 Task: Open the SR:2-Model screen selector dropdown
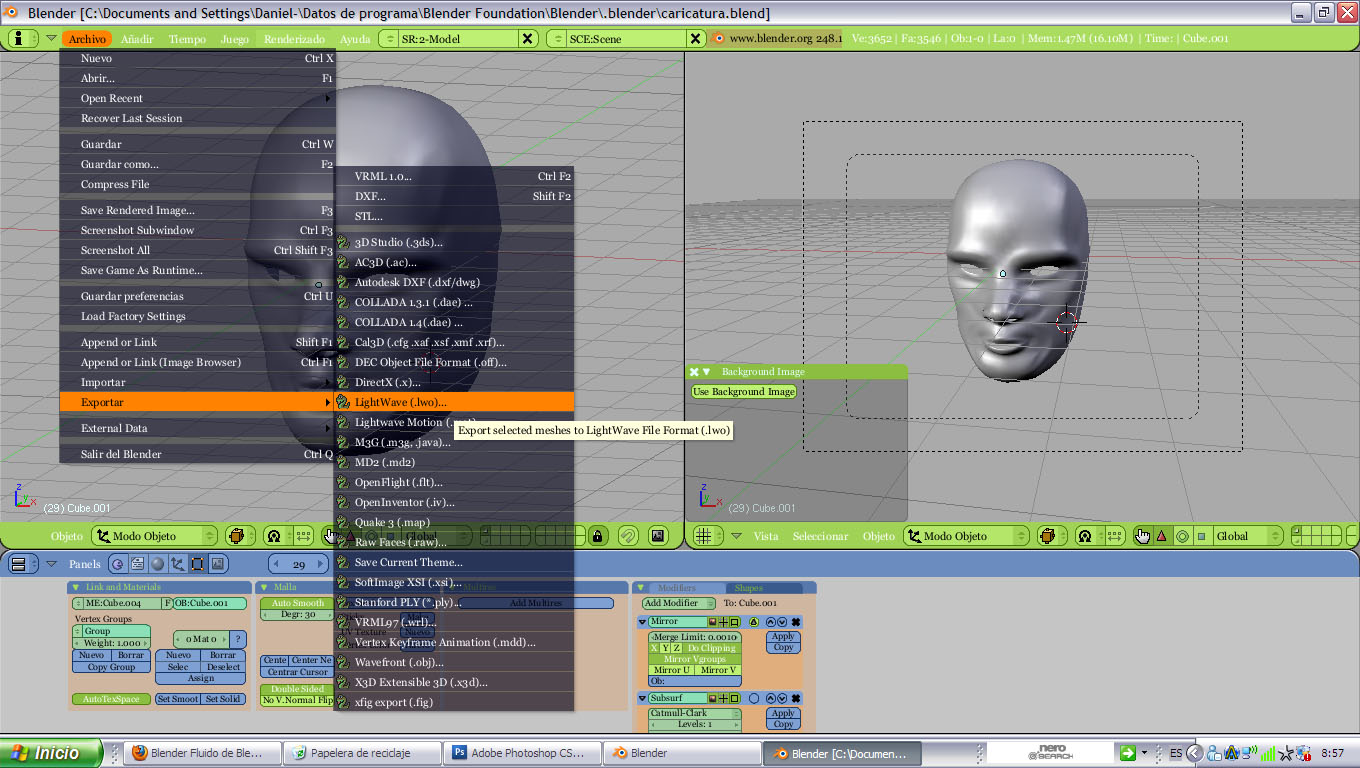tap(389, 39)
